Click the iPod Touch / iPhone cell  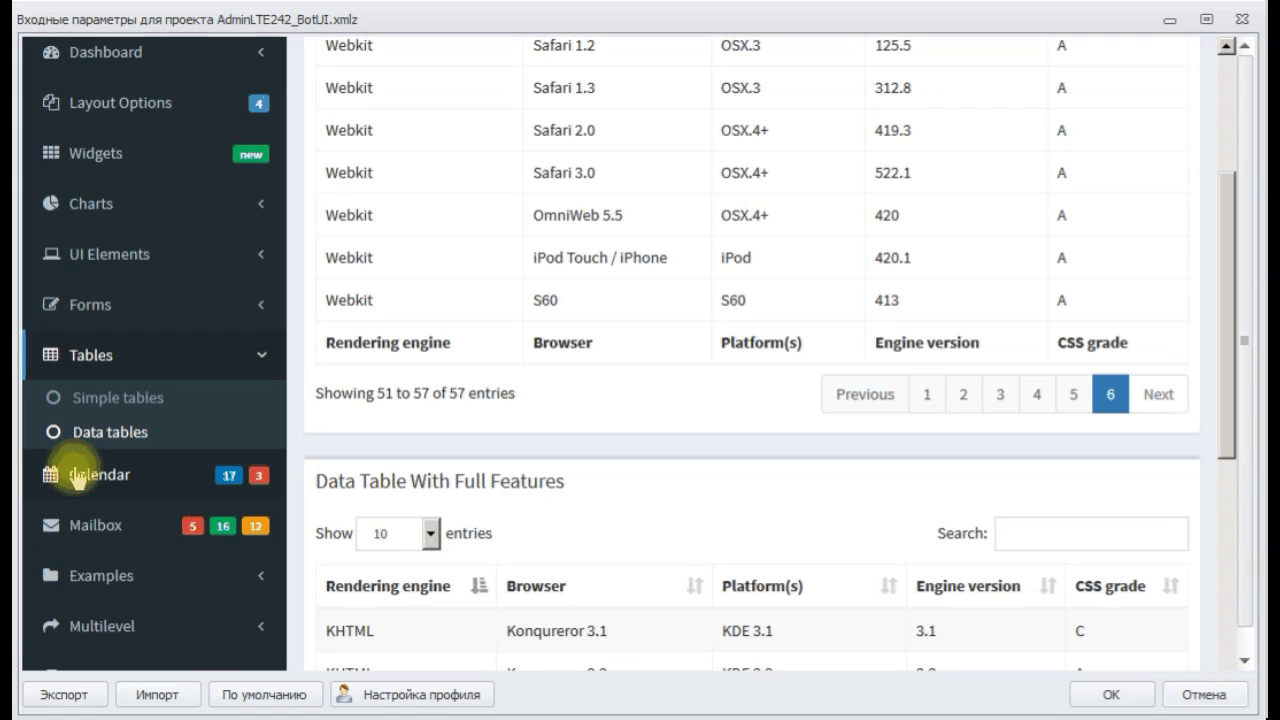[x=617, y=257]
